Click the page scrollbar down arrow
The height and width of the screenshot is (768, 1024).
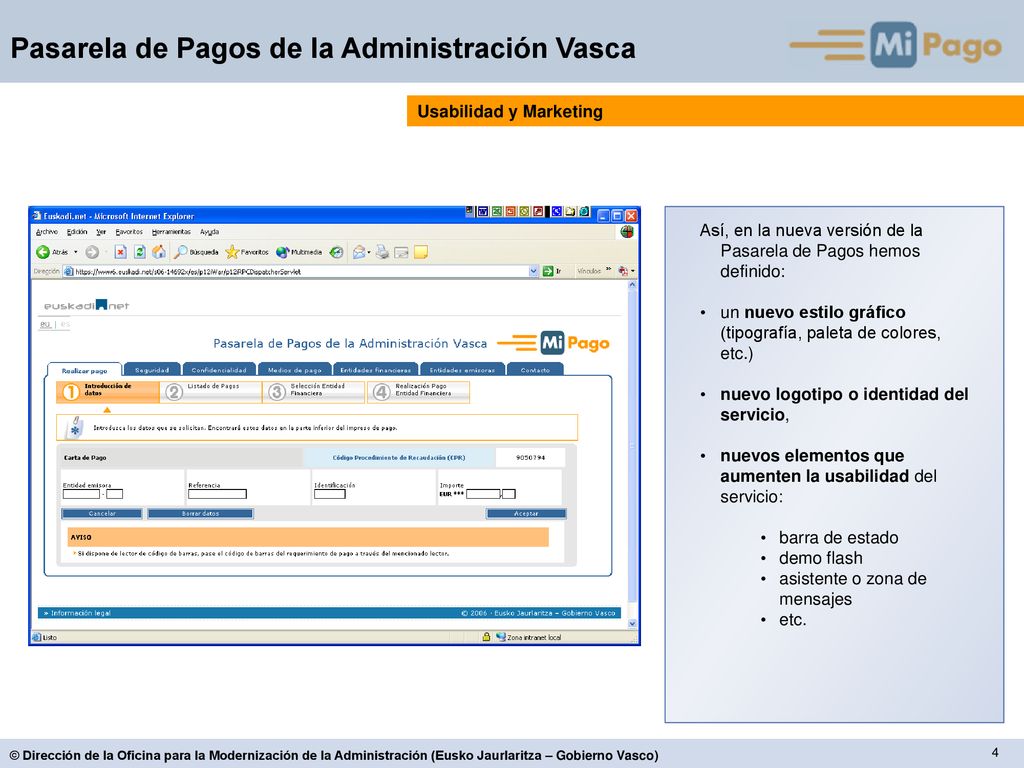[632, 623]
